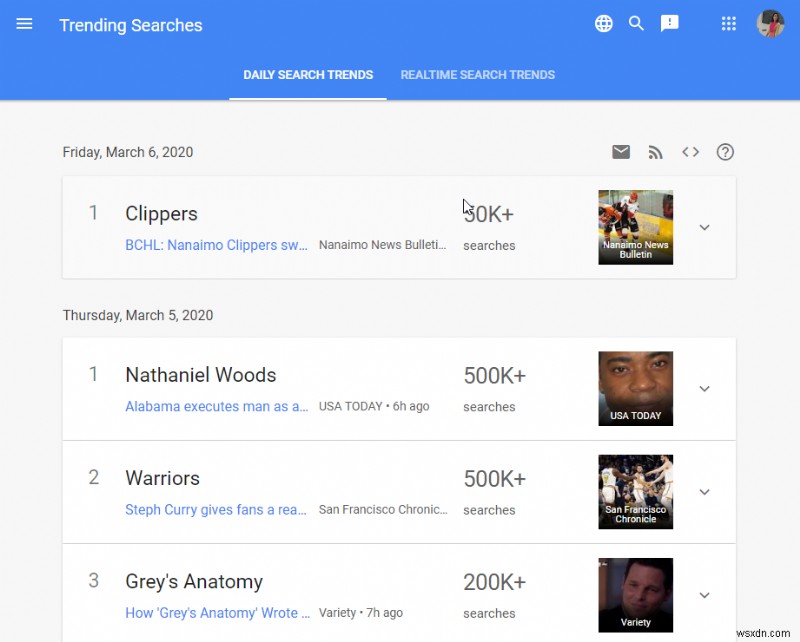The height and width of the screenshot is (642, 800).
Task: Expand the Clippers trend details
Action: pos(705,227)
